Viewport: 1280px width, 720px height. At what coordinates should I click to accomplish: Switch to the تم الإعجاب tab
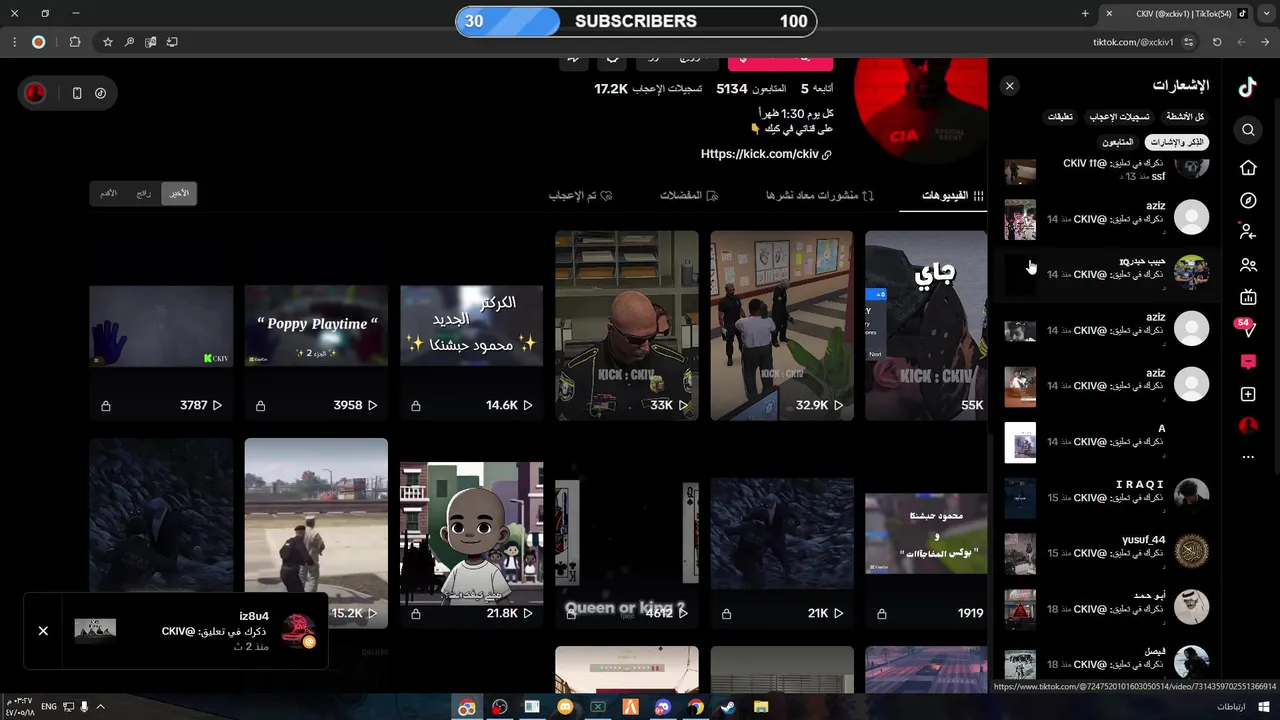click(x=580, y=196)
